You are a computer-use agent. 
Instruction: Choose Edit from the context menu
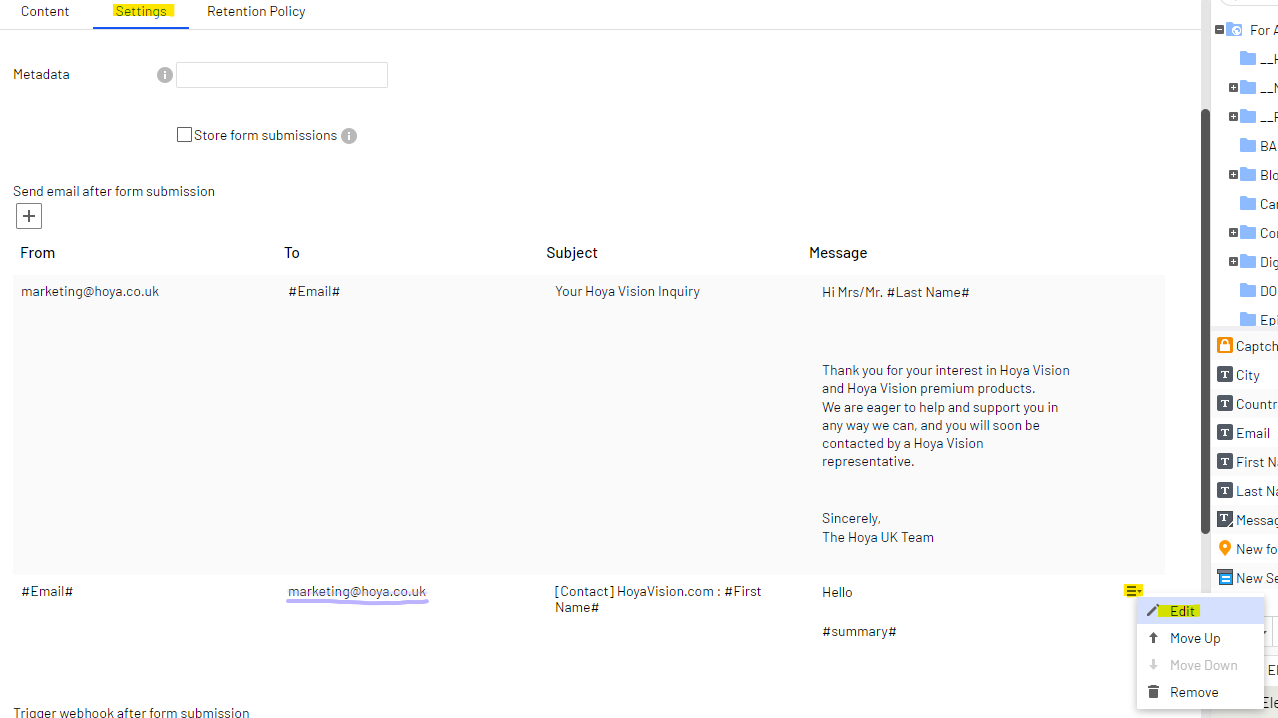(1181, 610)
